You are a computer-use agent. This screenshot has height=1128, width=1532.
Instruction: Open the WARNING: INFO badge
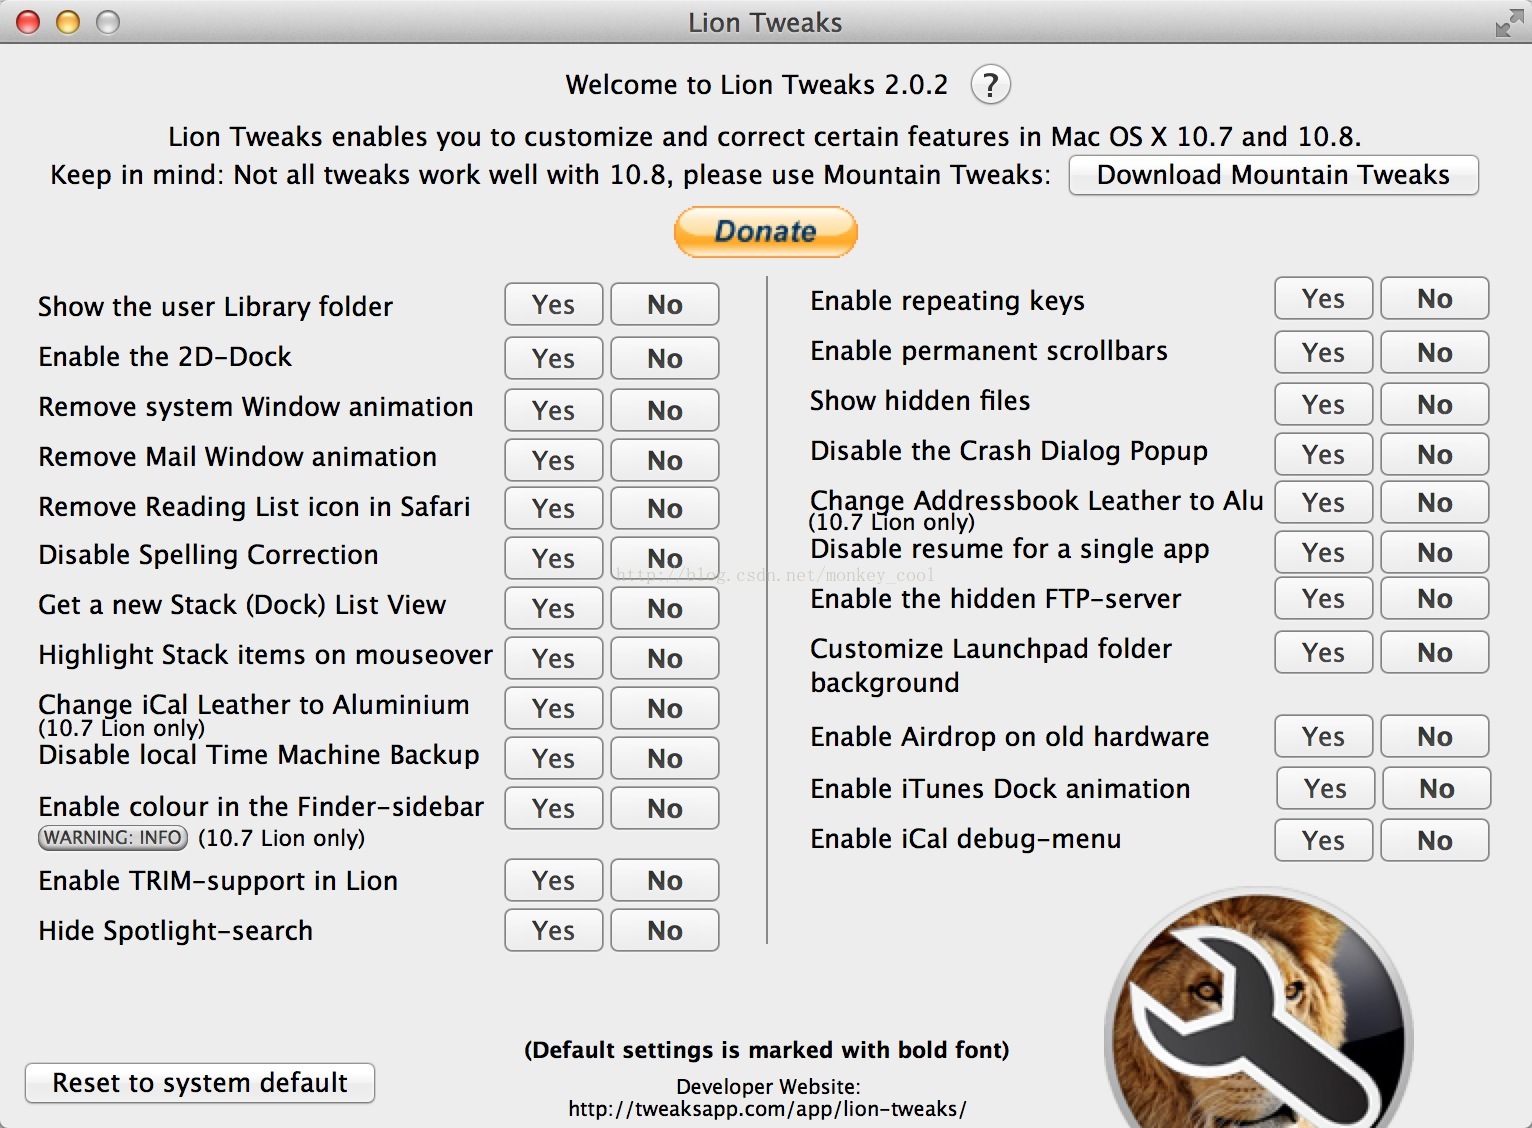[x=113, y=838]
